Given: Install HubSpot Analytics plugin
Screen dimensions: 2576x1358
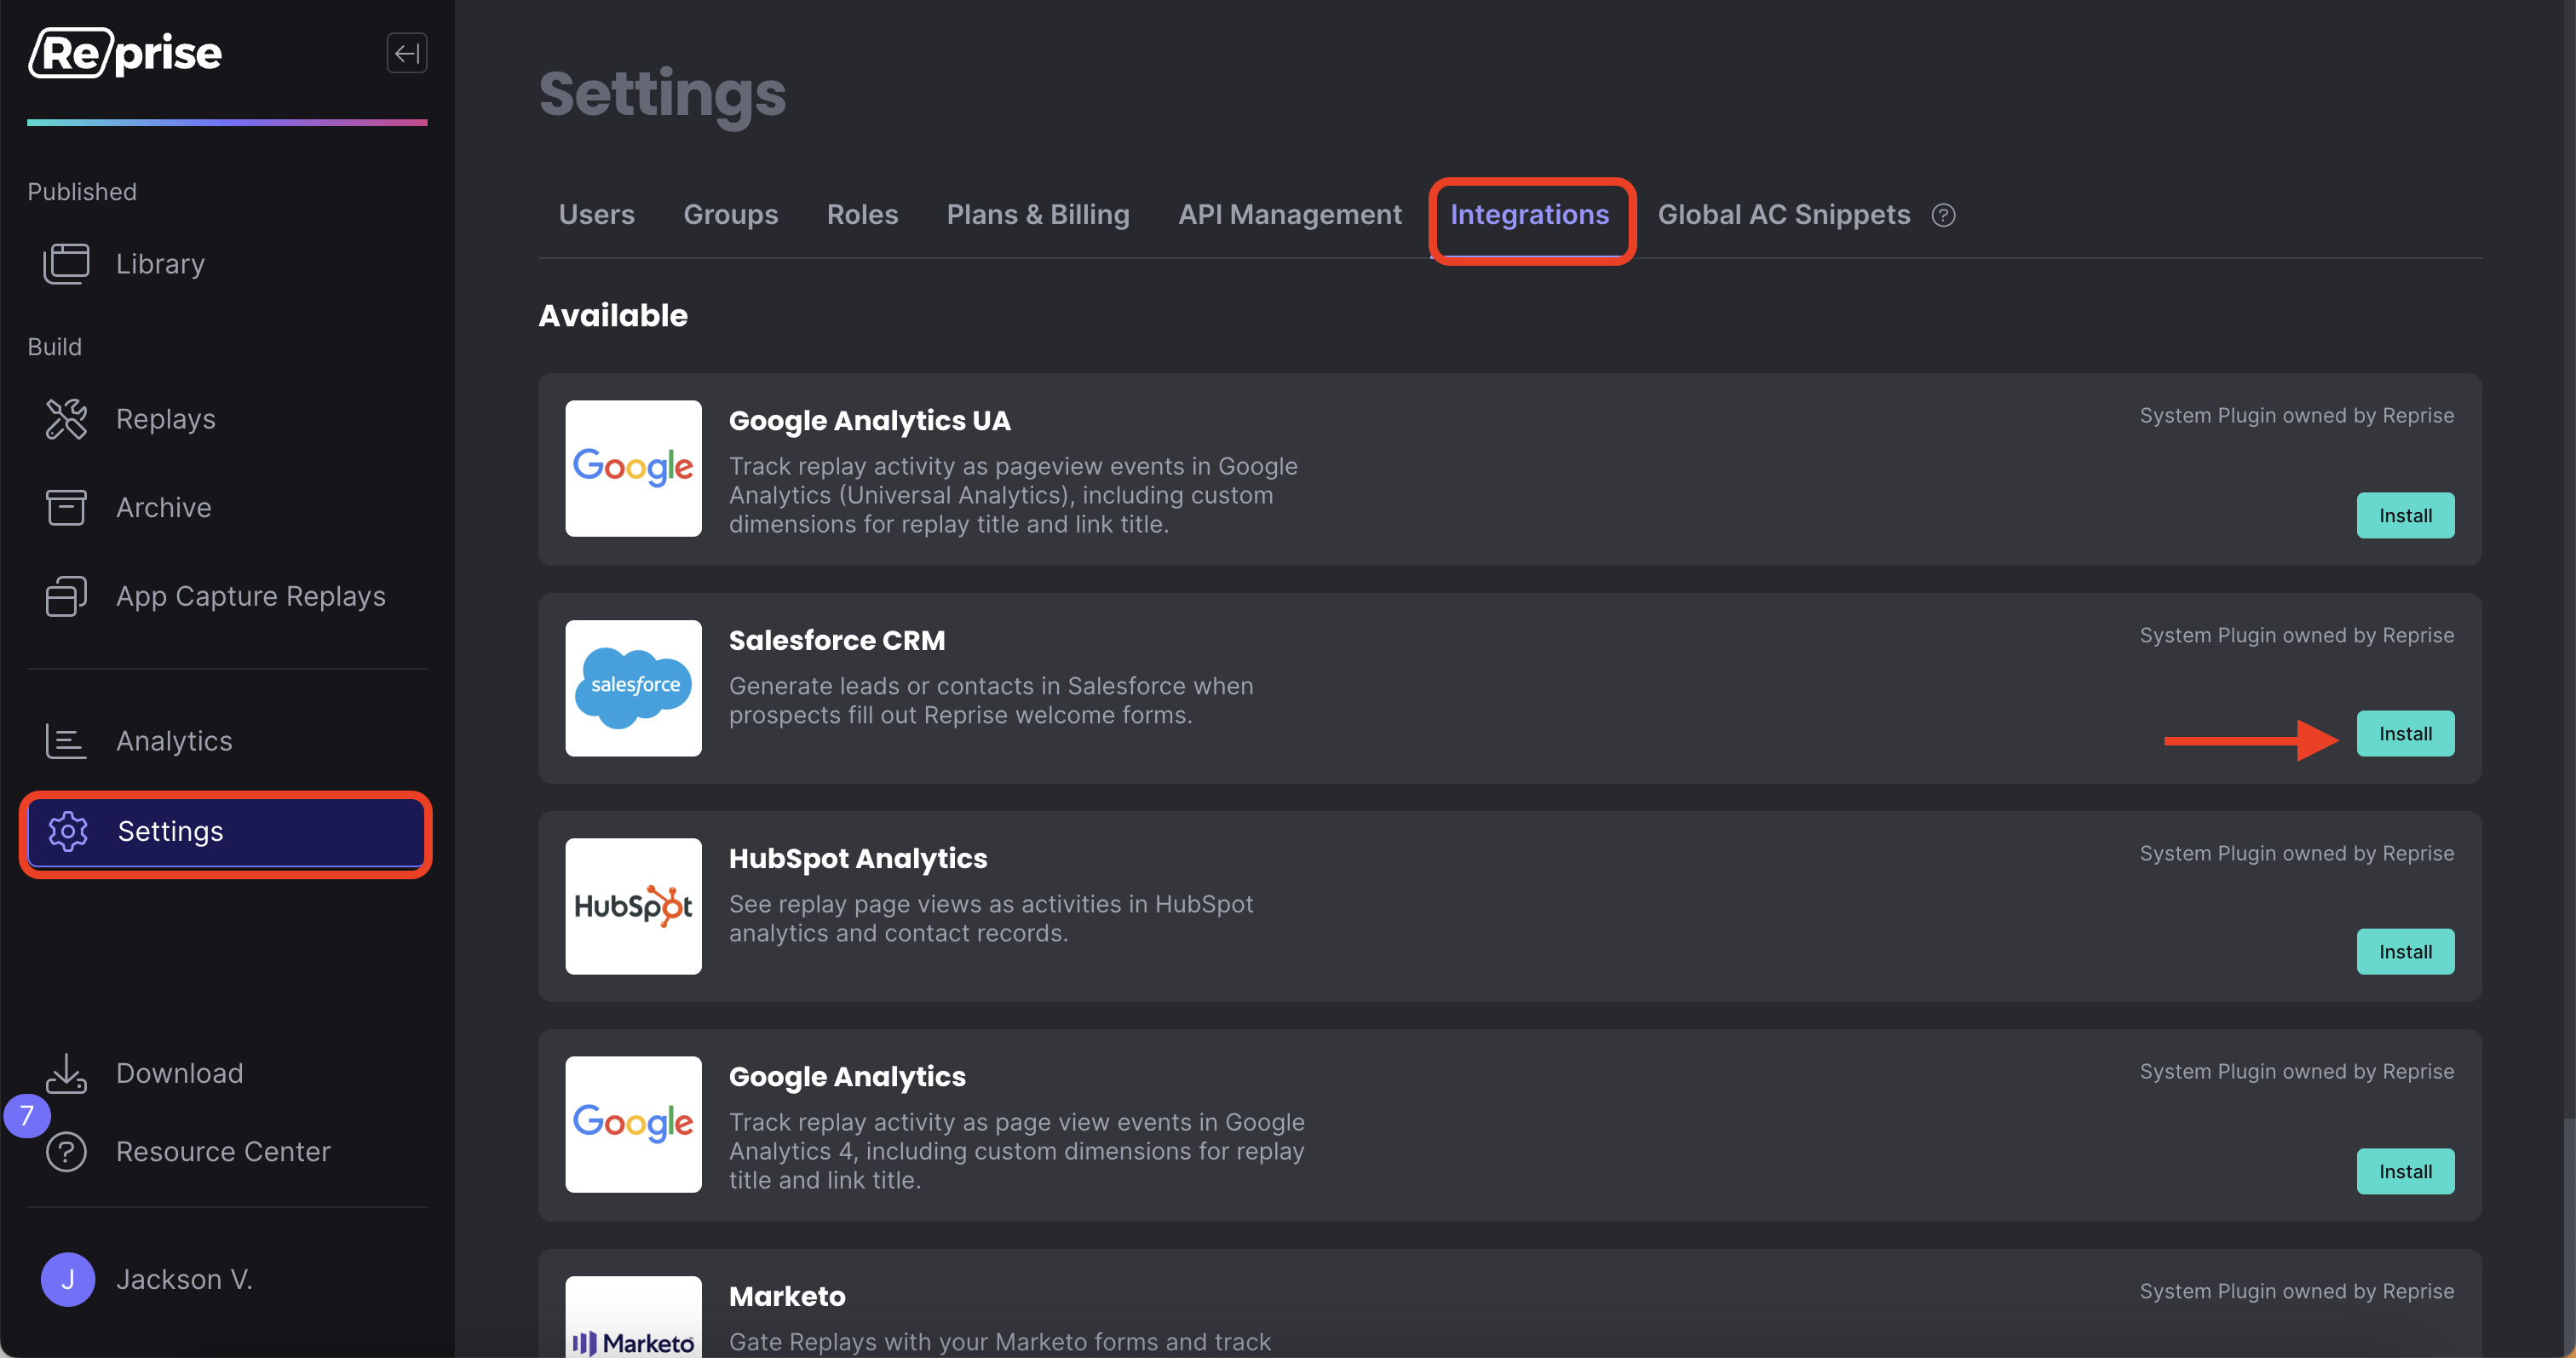Looking at the screenshot, I should 2405,952.
